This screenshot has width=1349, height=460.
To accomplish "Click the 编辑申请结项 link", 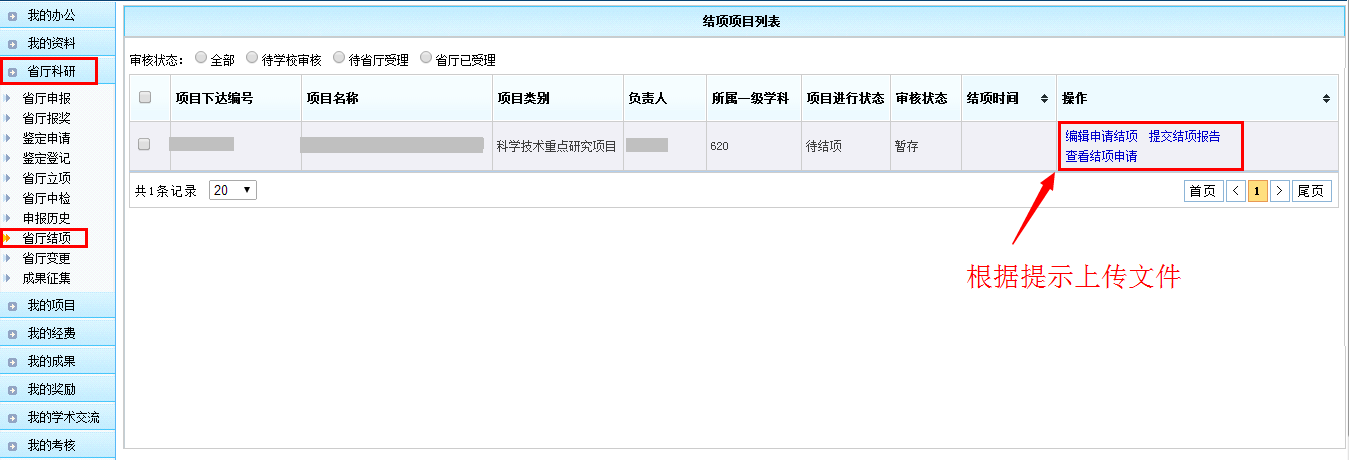I will [x=1101, y=136].
